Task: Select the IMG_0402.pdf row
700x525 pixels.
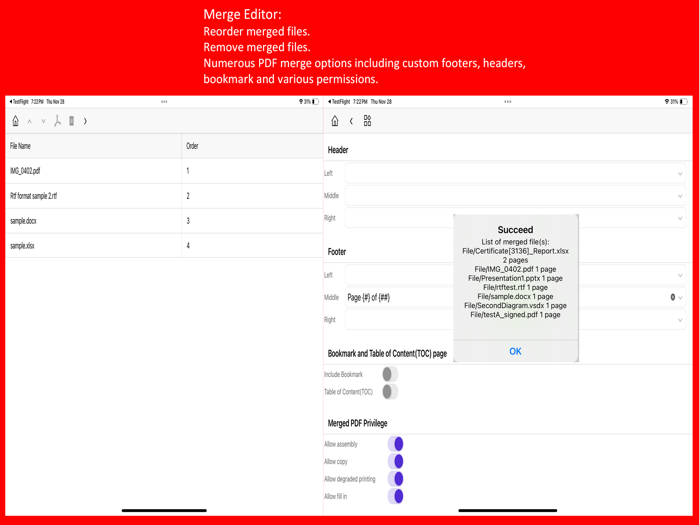Action: [x=164, y=171]
